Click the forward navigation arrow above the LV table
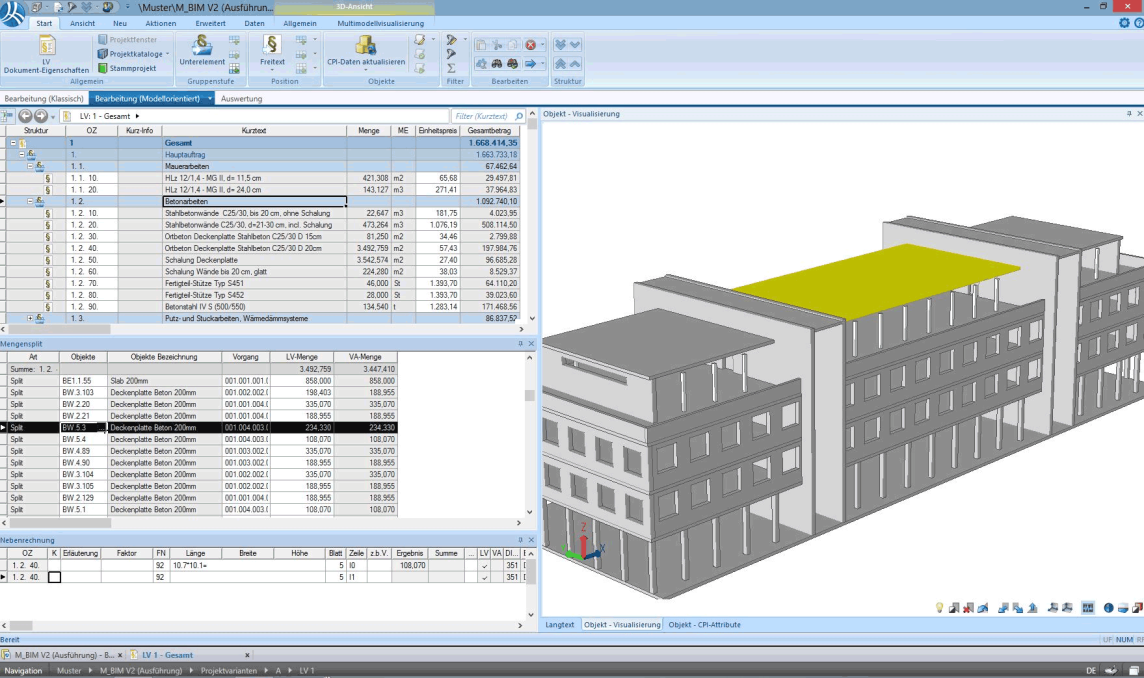Viewport: 1144px width, 678px height. click(x=41, y=116)
